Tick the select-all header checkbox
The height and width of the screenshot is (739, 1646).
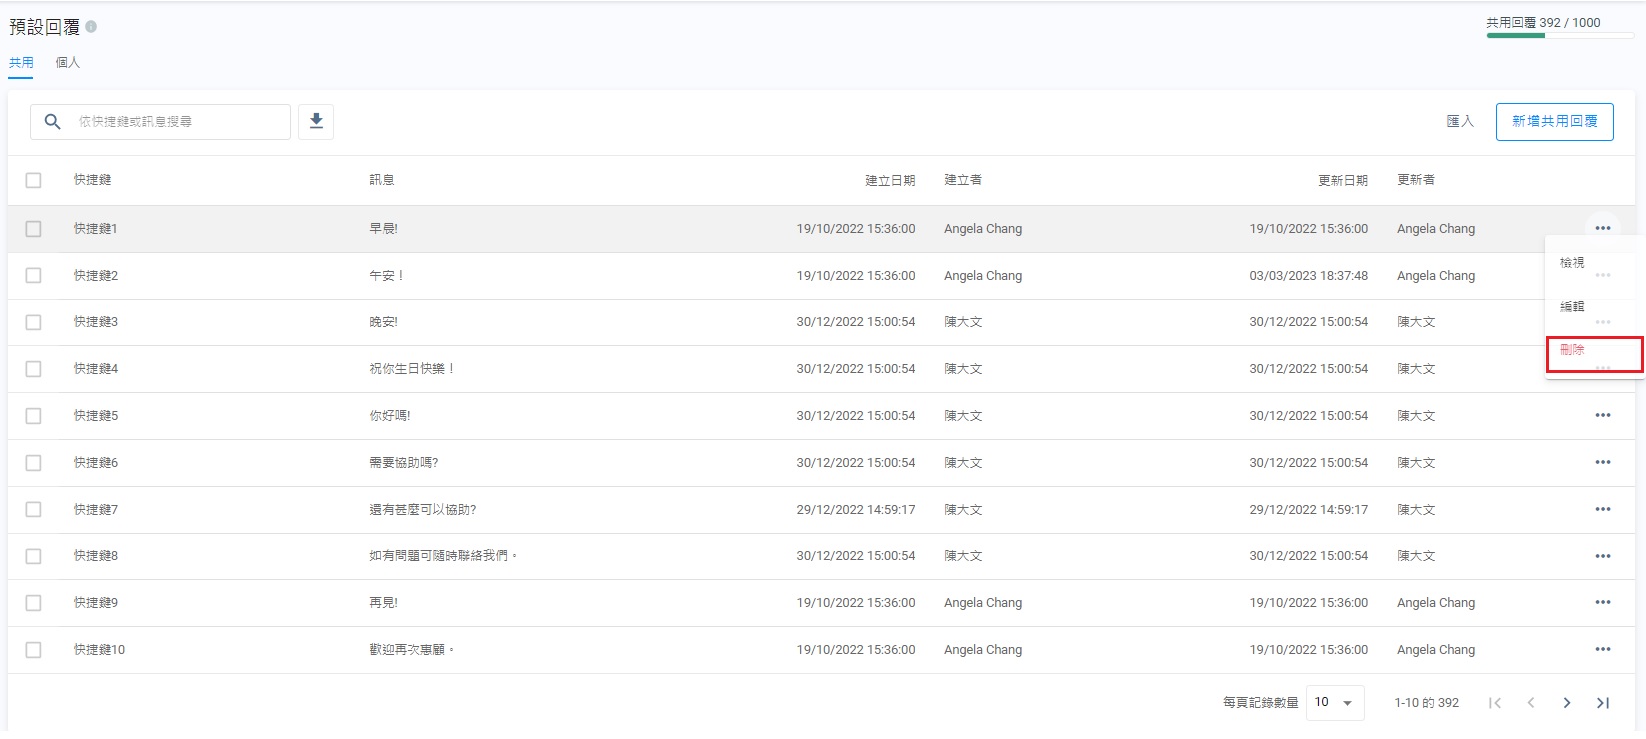tap(34, 180)
